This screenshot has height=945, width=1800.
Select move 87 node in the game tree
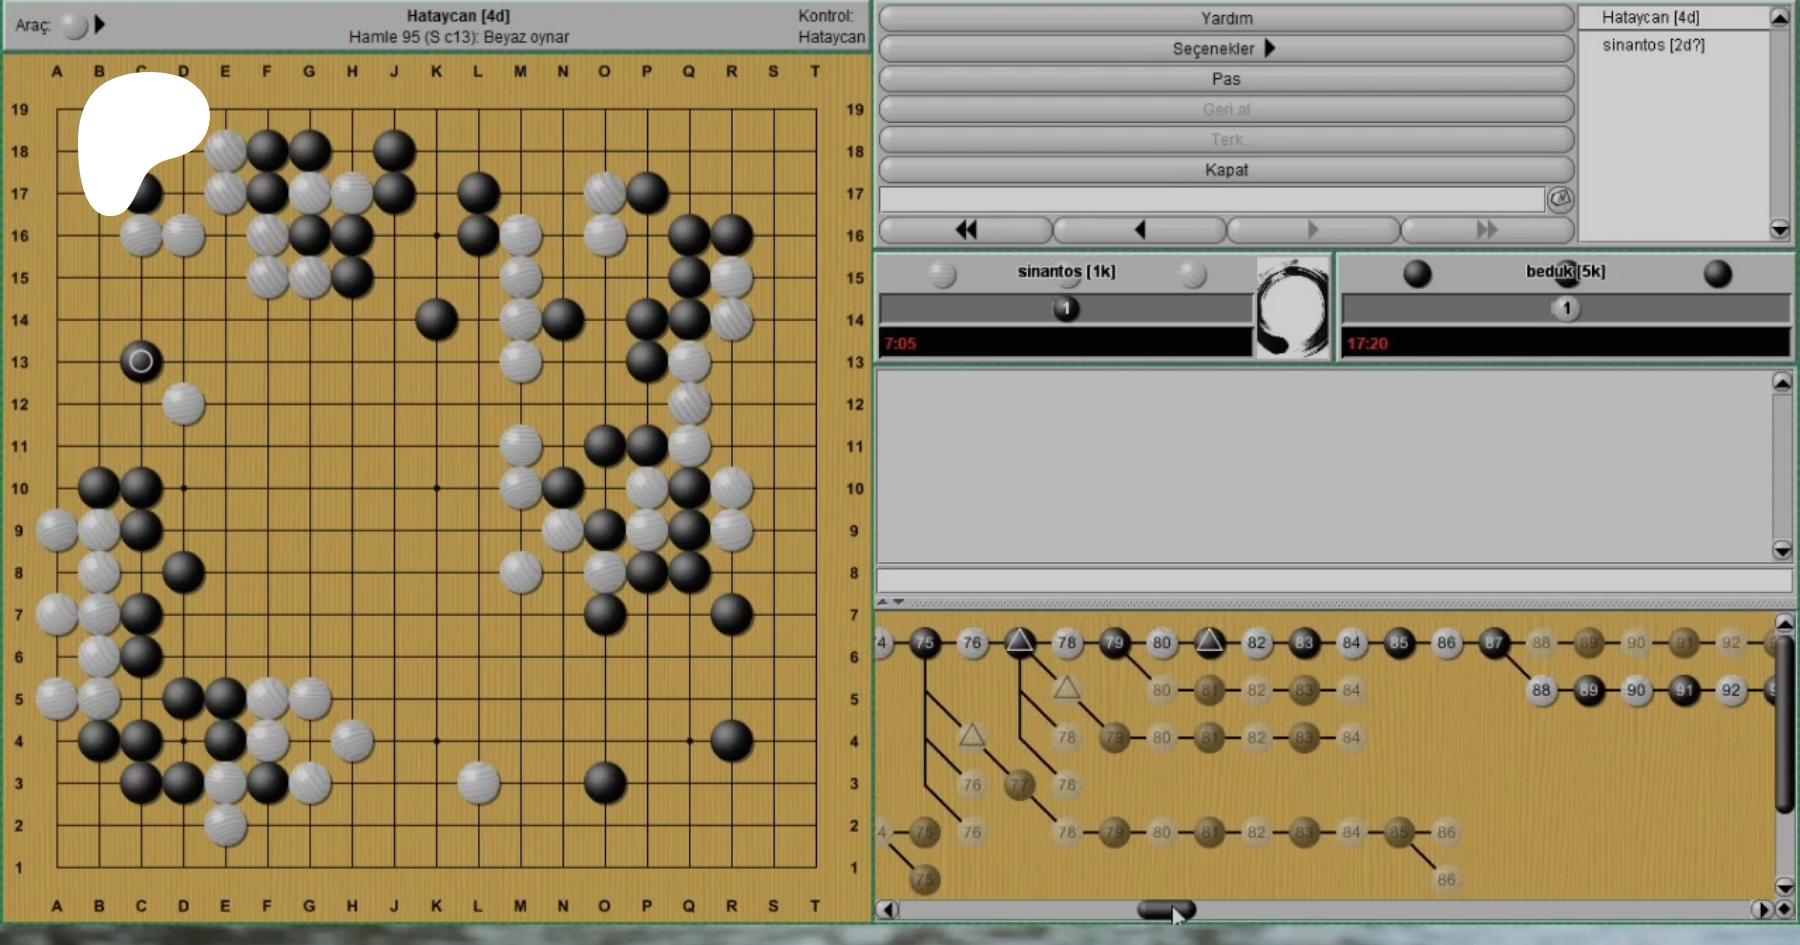tap(1494, 643)
